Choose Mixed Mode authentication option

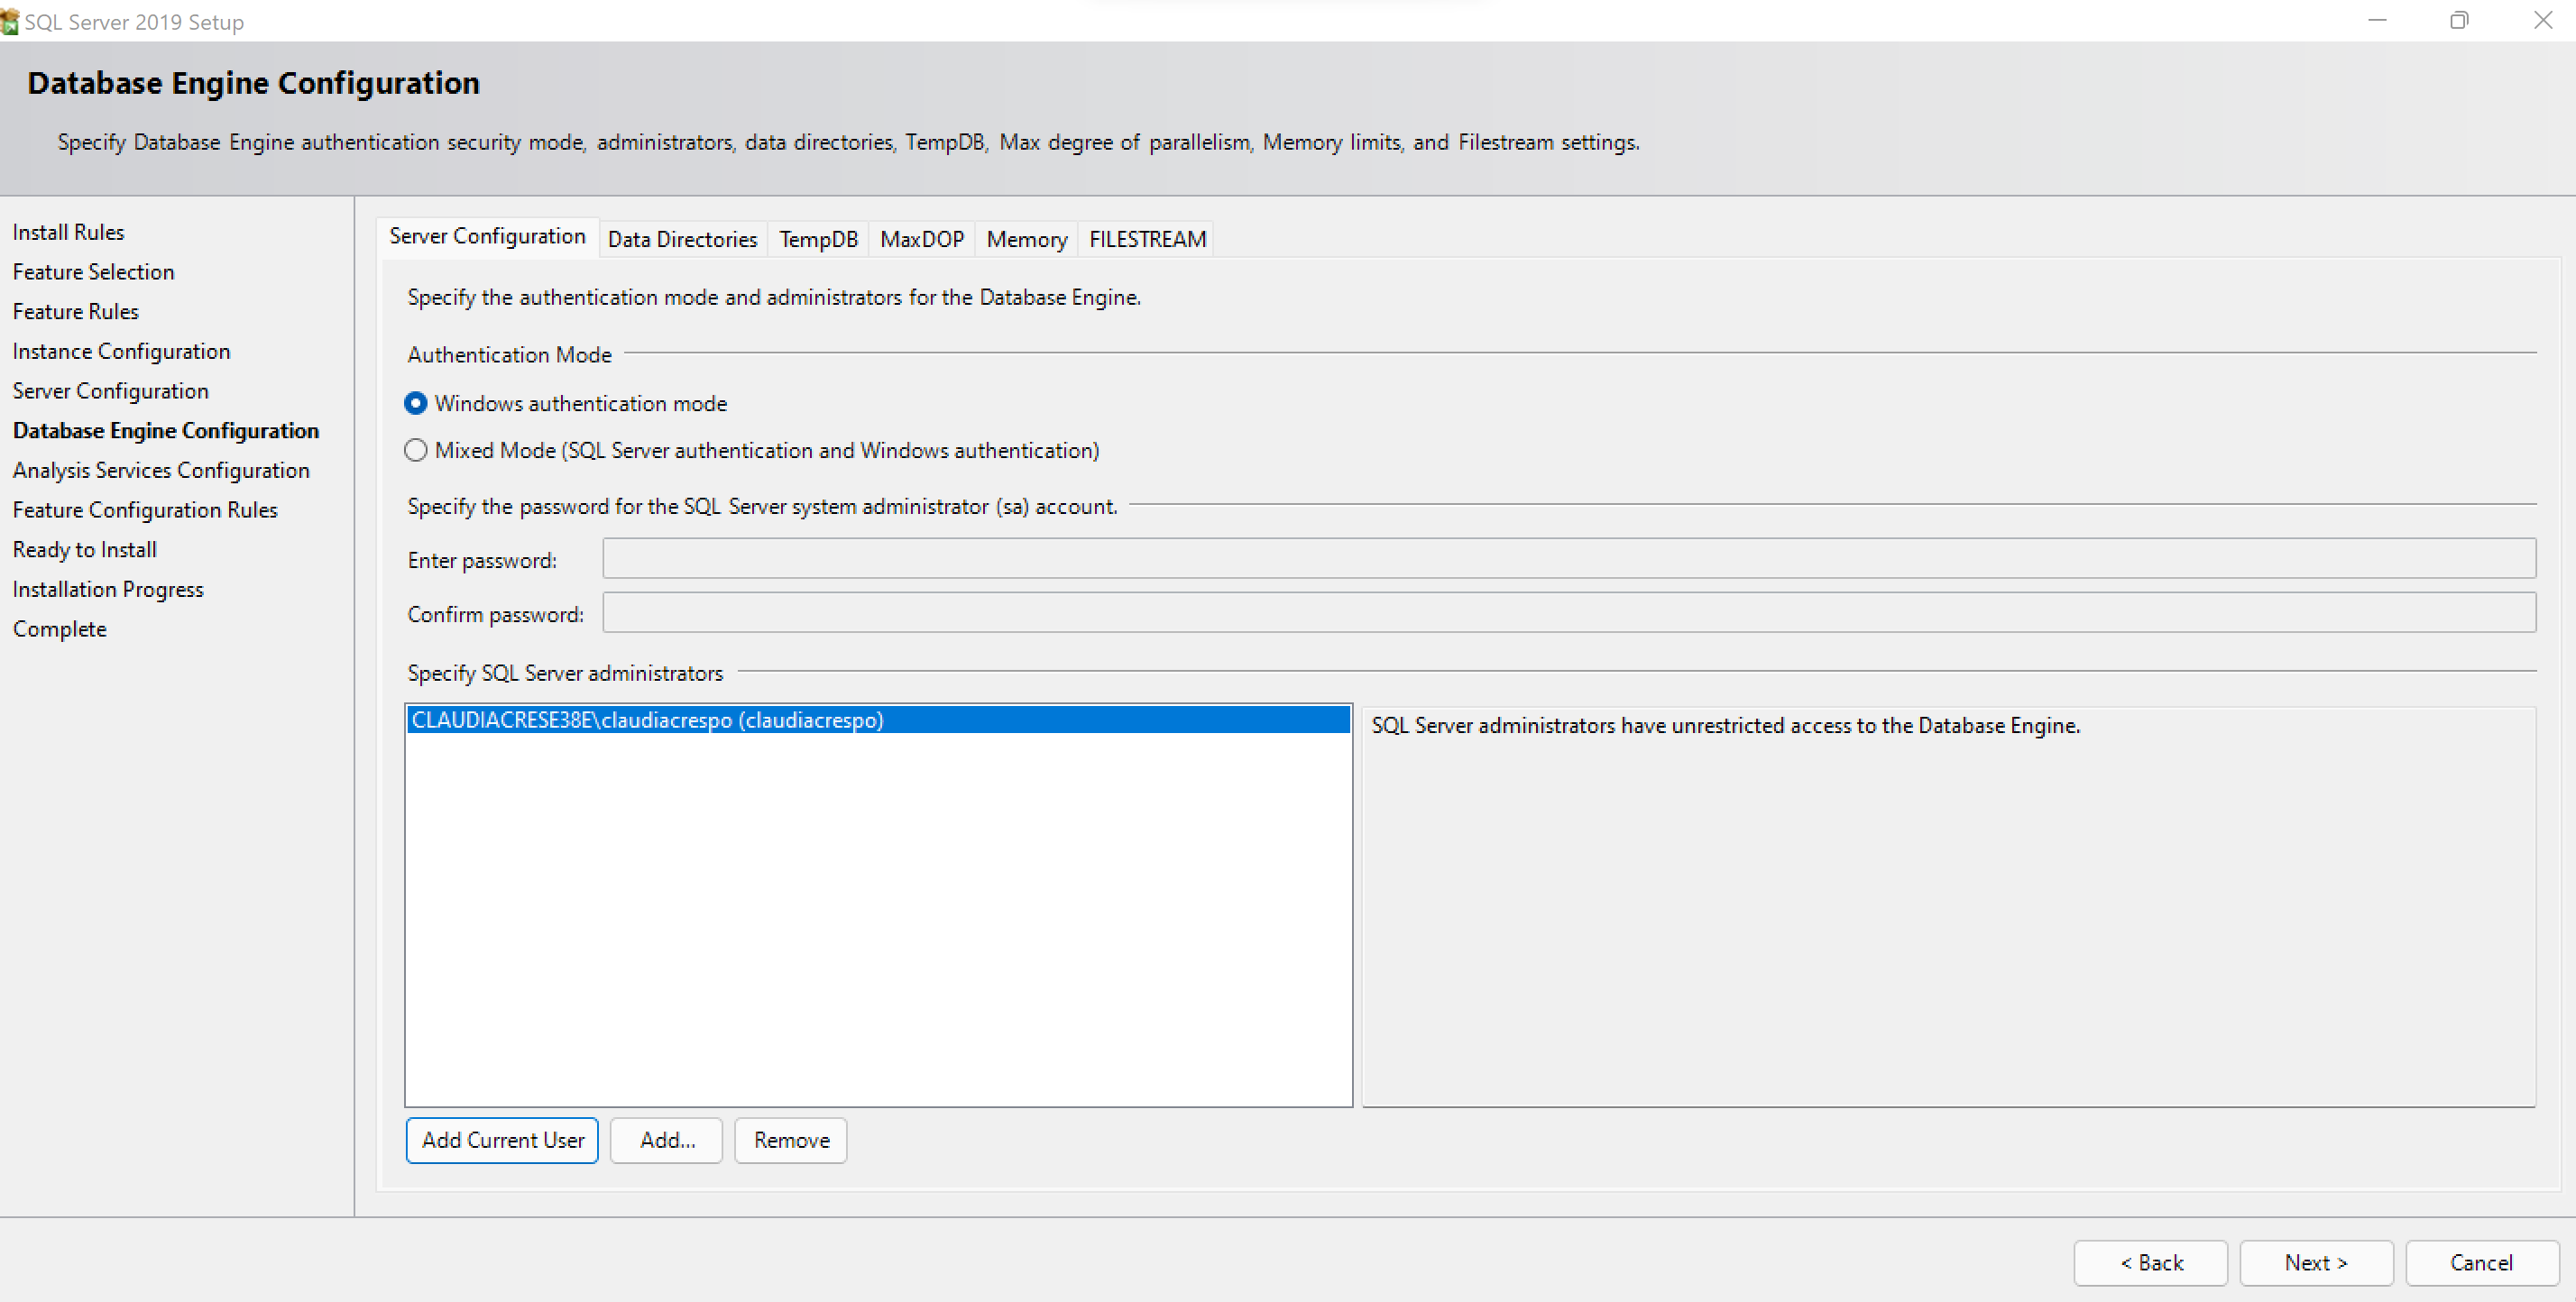416,450
